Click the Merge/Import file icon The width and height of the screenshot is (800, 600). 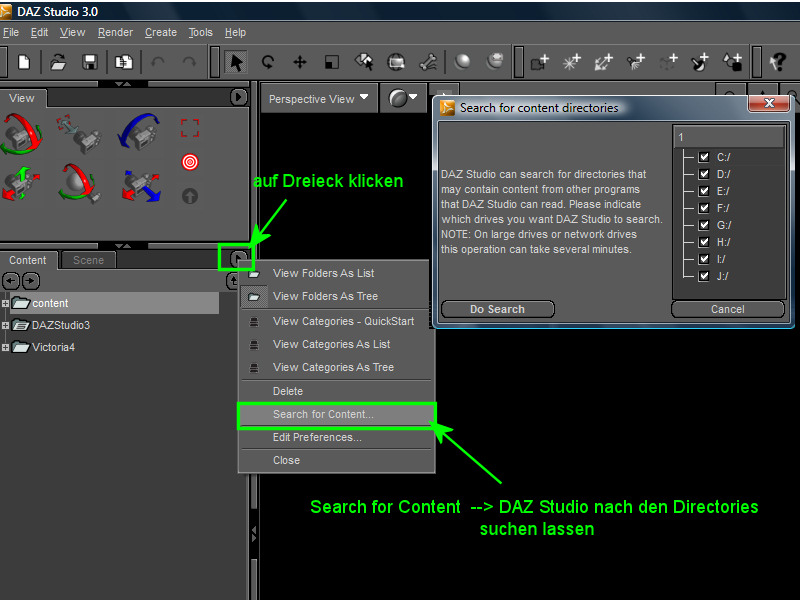[123, 62]
